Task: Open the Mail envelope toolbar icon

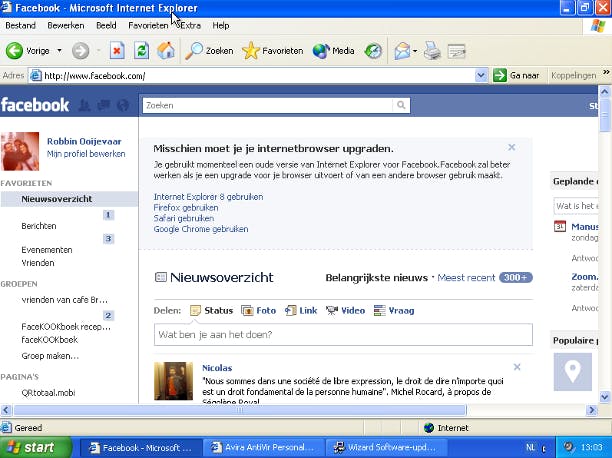Action: 402,51
